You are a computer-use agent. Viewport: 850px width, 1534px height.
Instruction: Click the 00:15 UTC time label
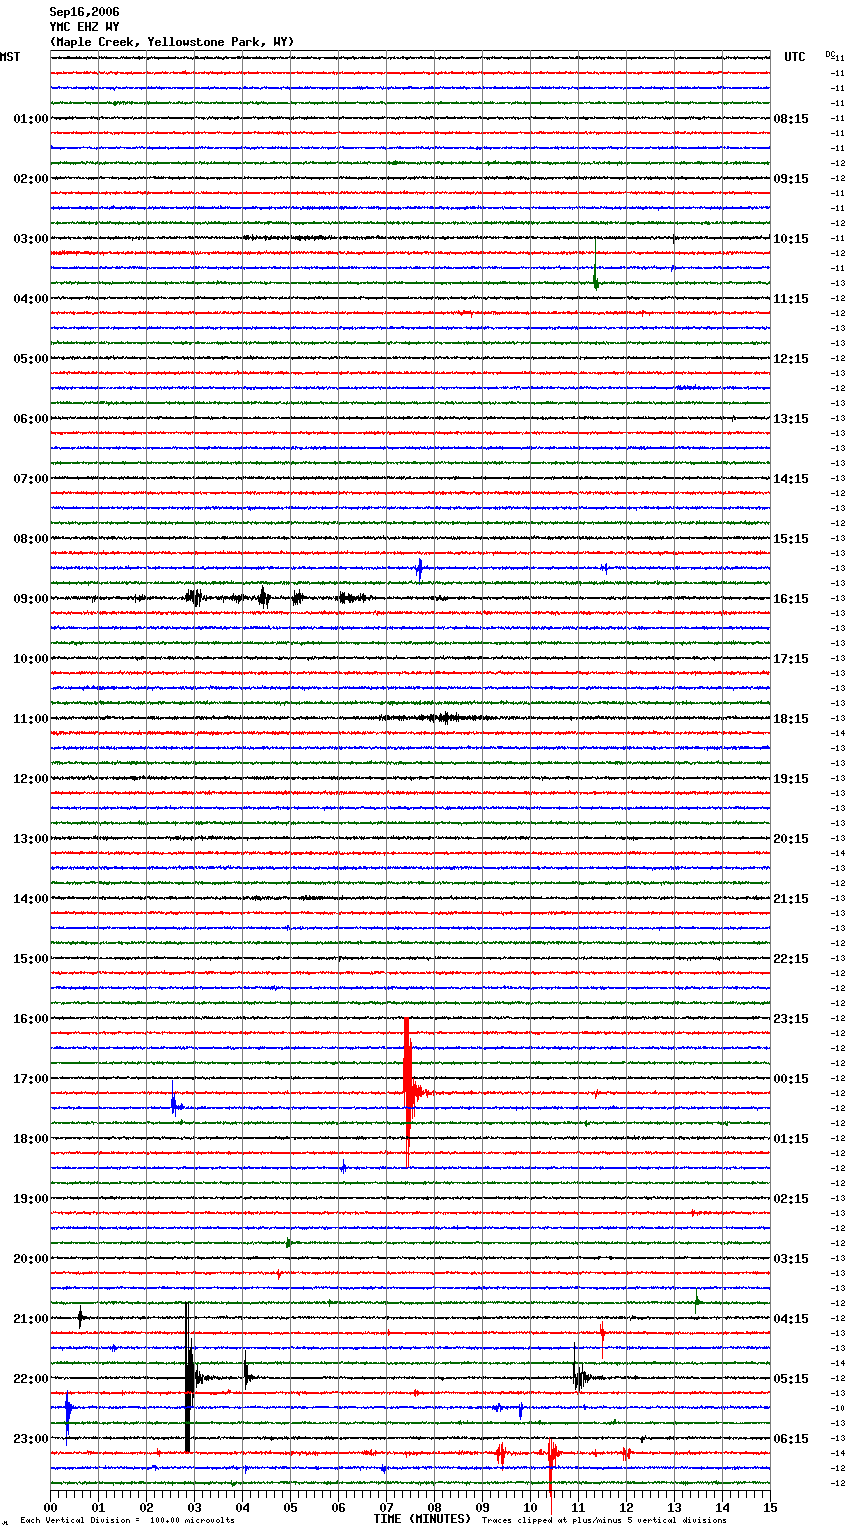click(x=791, y=1079)
